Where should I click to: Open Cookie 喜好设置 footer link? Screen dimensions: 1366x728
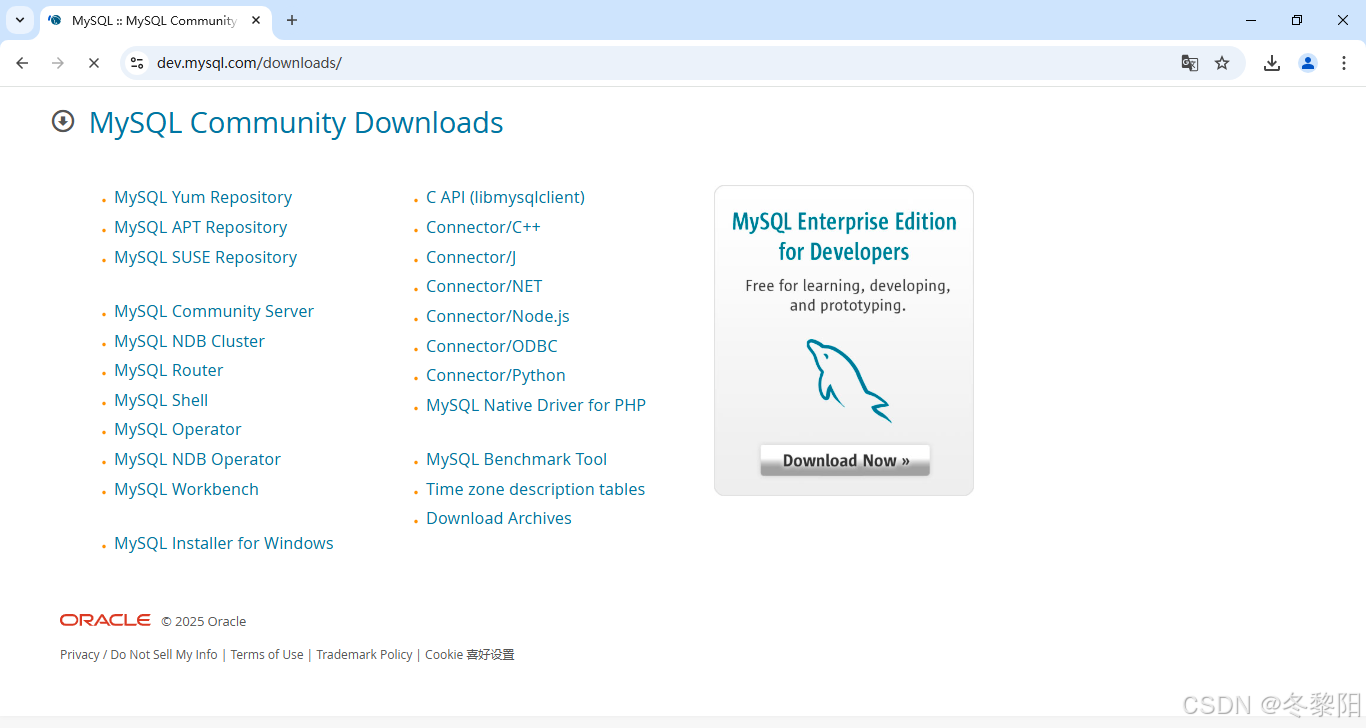coord(470,654)
